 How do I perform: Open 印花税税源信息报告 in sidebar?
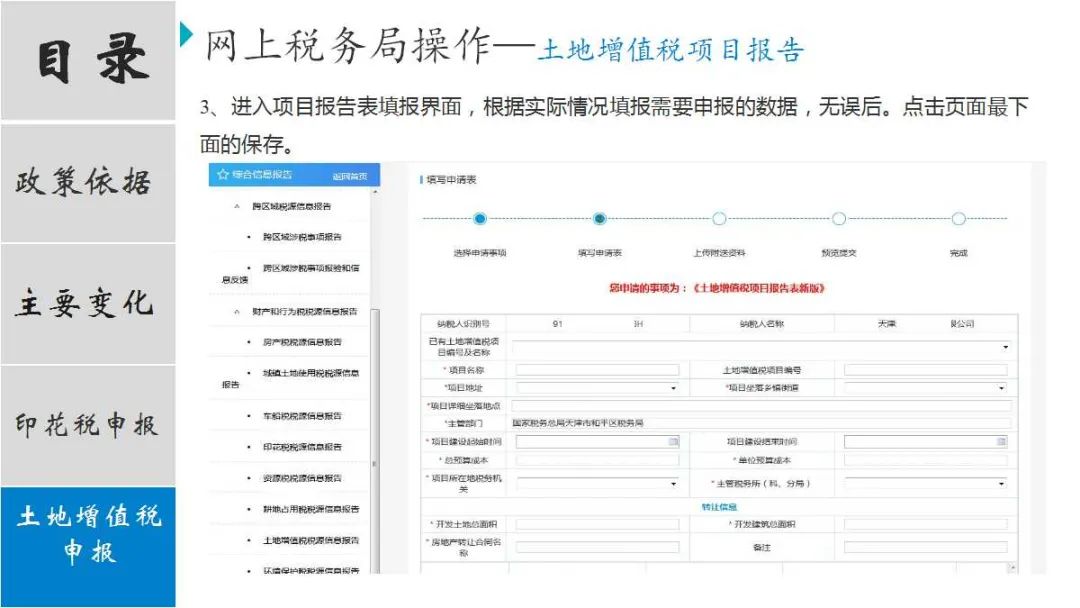(x=302, y=447)
